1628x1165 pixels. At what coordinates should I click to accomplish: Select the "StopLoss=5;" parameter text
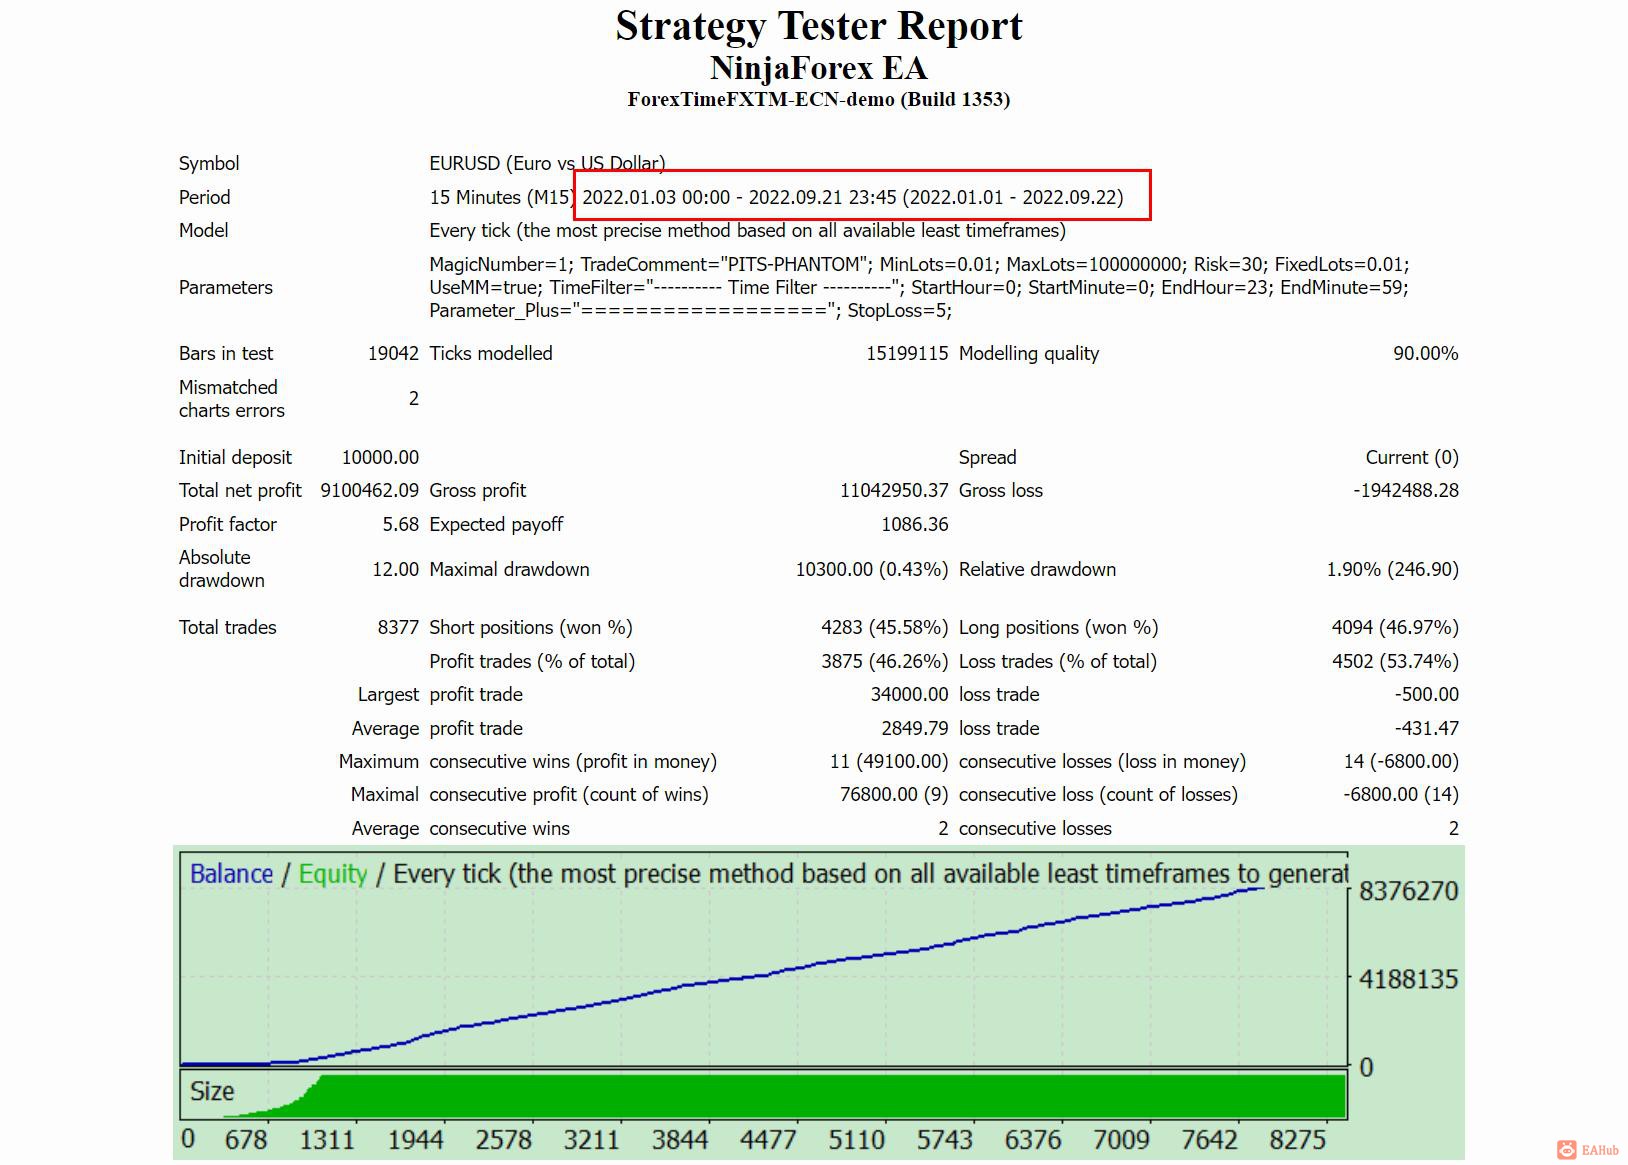pyautogui.click(x=900, y=310)
